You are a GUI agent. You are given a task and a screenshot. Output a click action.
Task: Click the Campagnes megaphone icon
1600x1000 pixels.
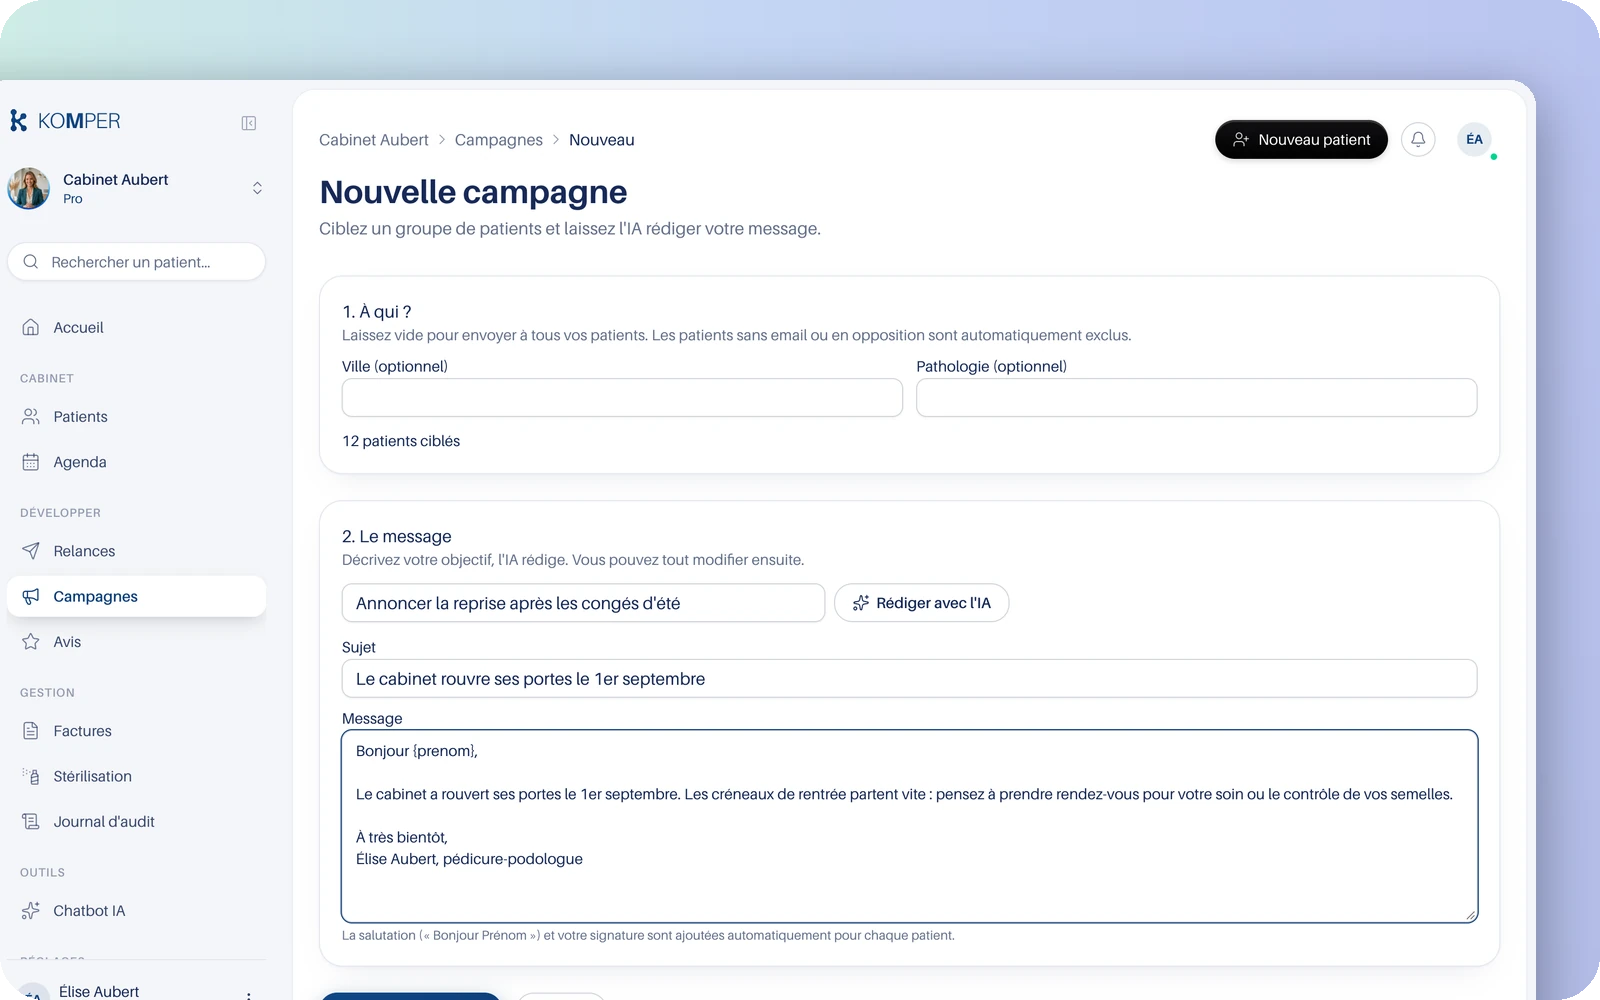(x=31, y=596)
